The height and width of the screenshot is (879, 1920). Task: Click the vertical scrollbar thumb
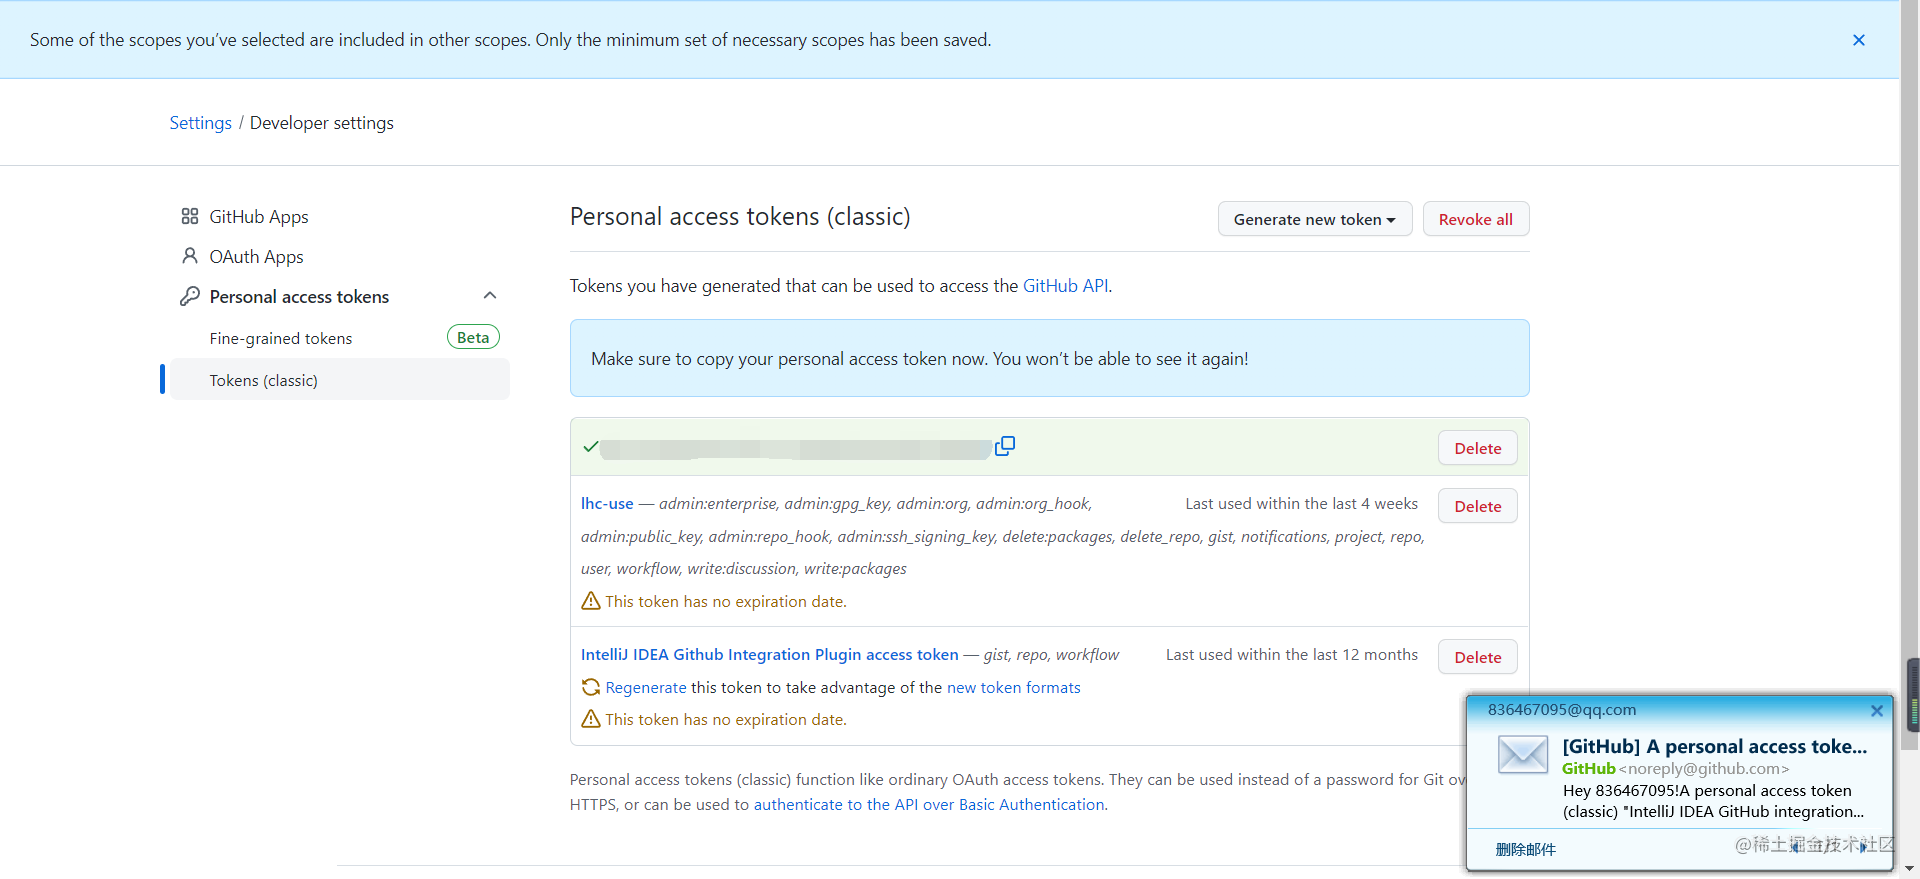pos(1910,375)
